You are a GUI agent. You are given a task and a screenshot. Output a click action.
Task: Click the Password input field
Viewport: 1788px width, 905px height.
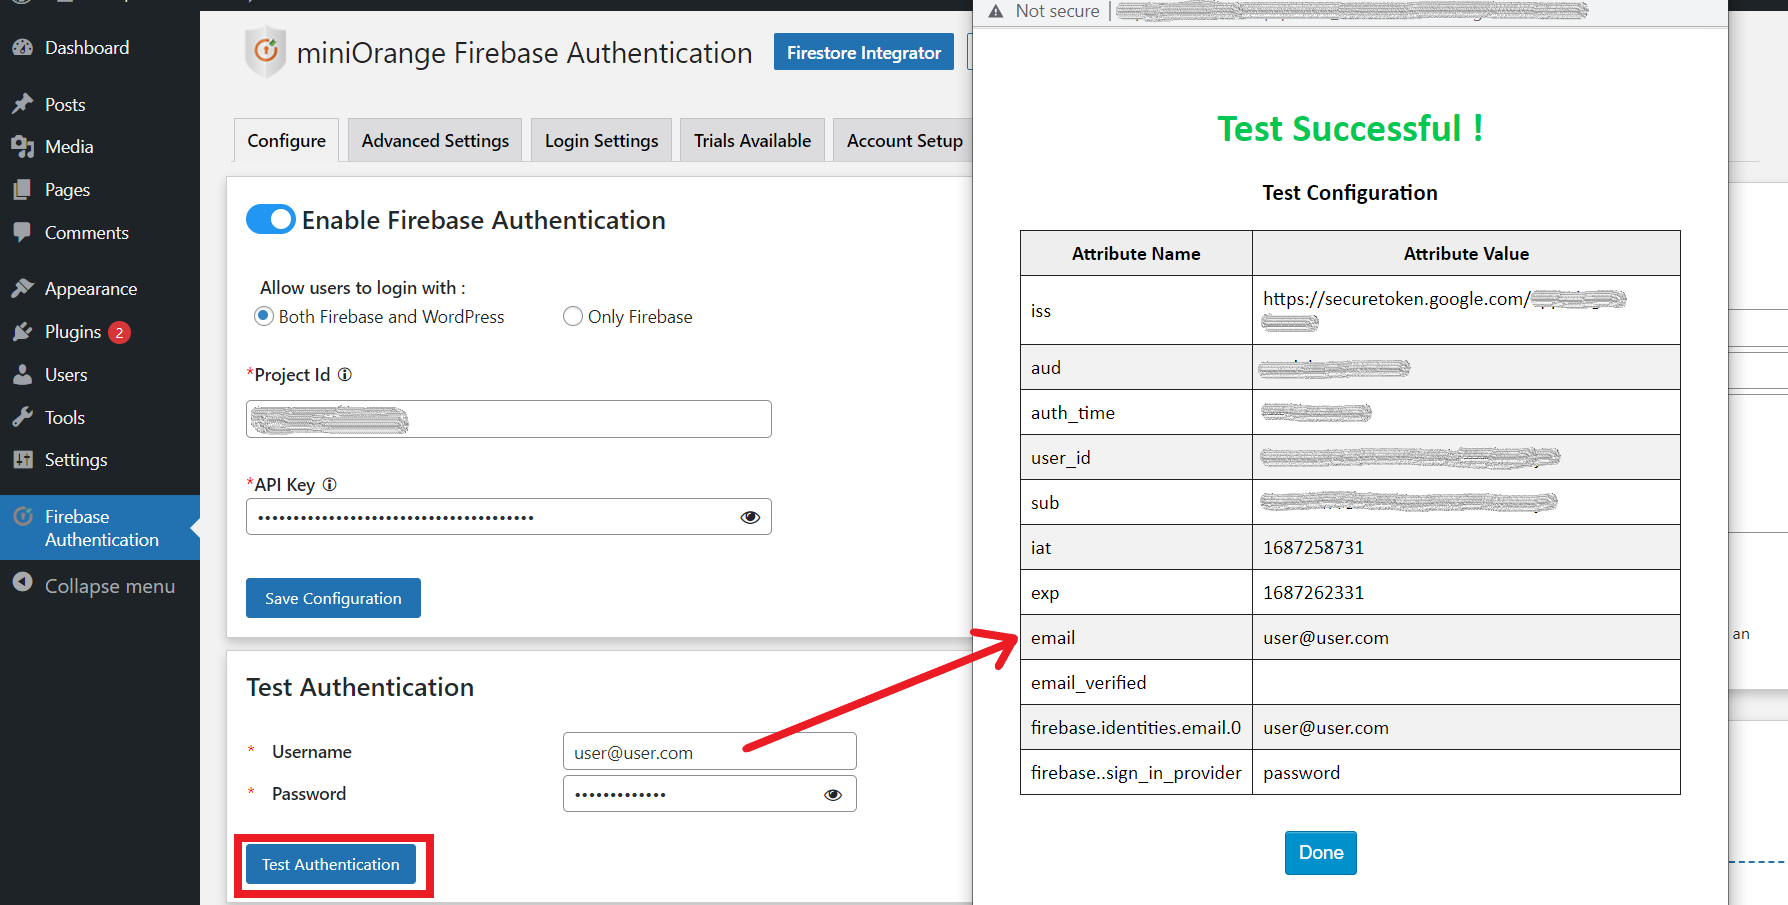click(x=710, y=794)
